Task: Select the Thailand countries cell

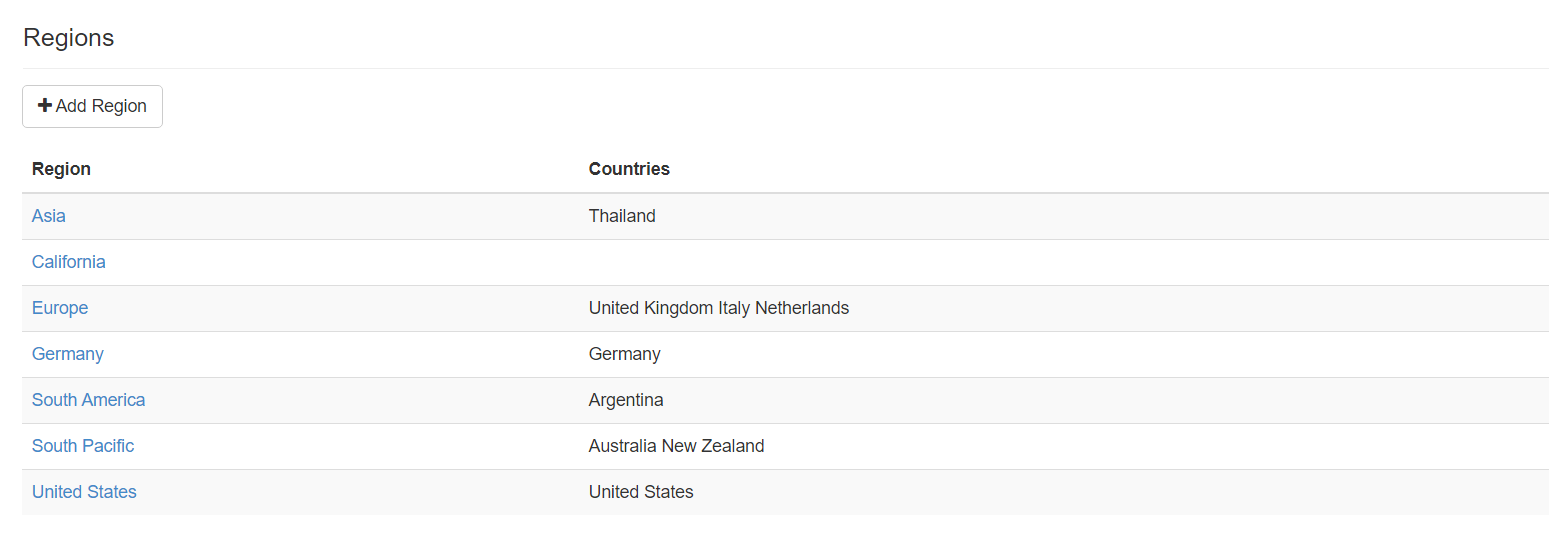Action: tap(622, 216)
